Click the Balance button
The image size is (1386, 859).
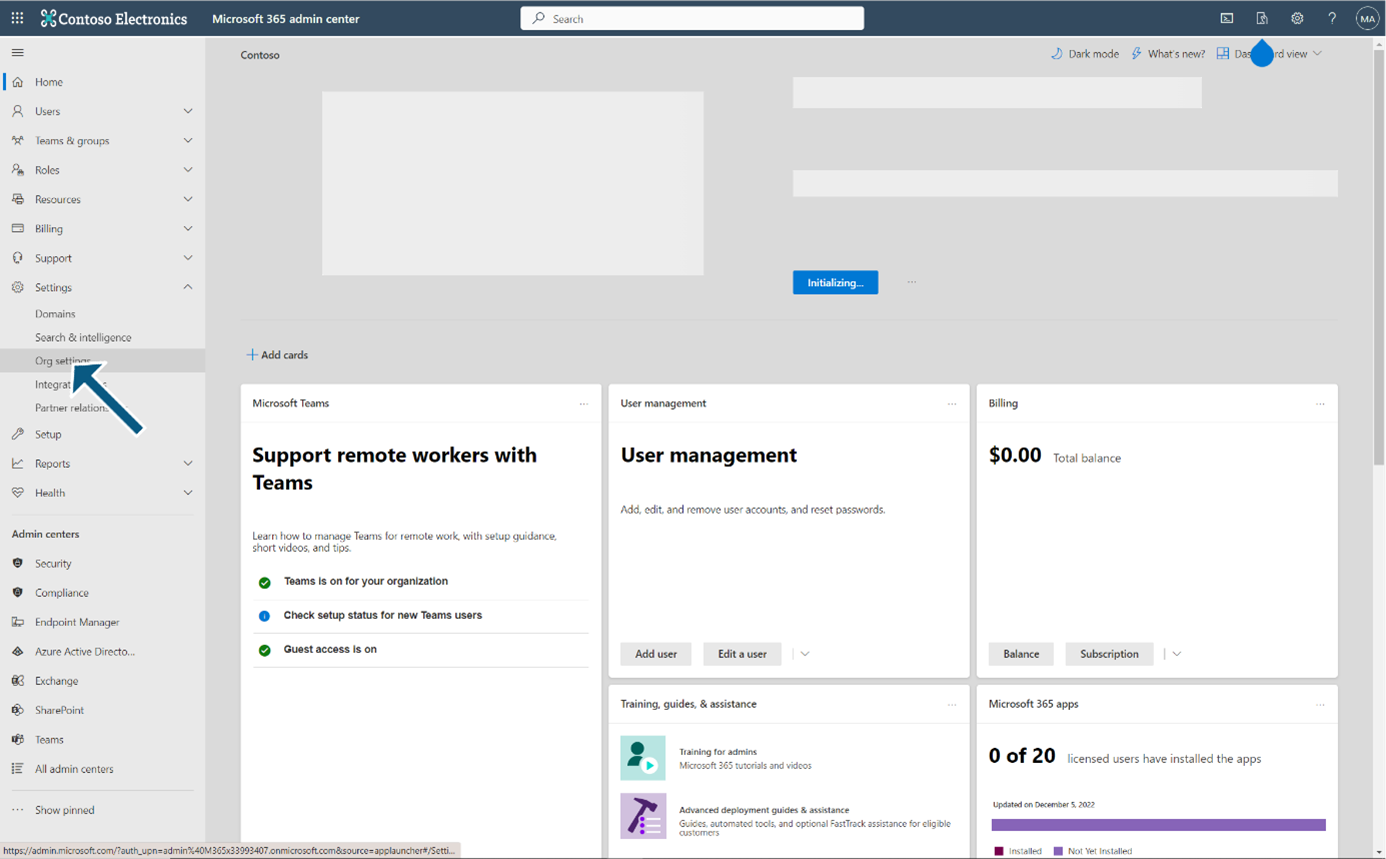tap(1021, 654)
